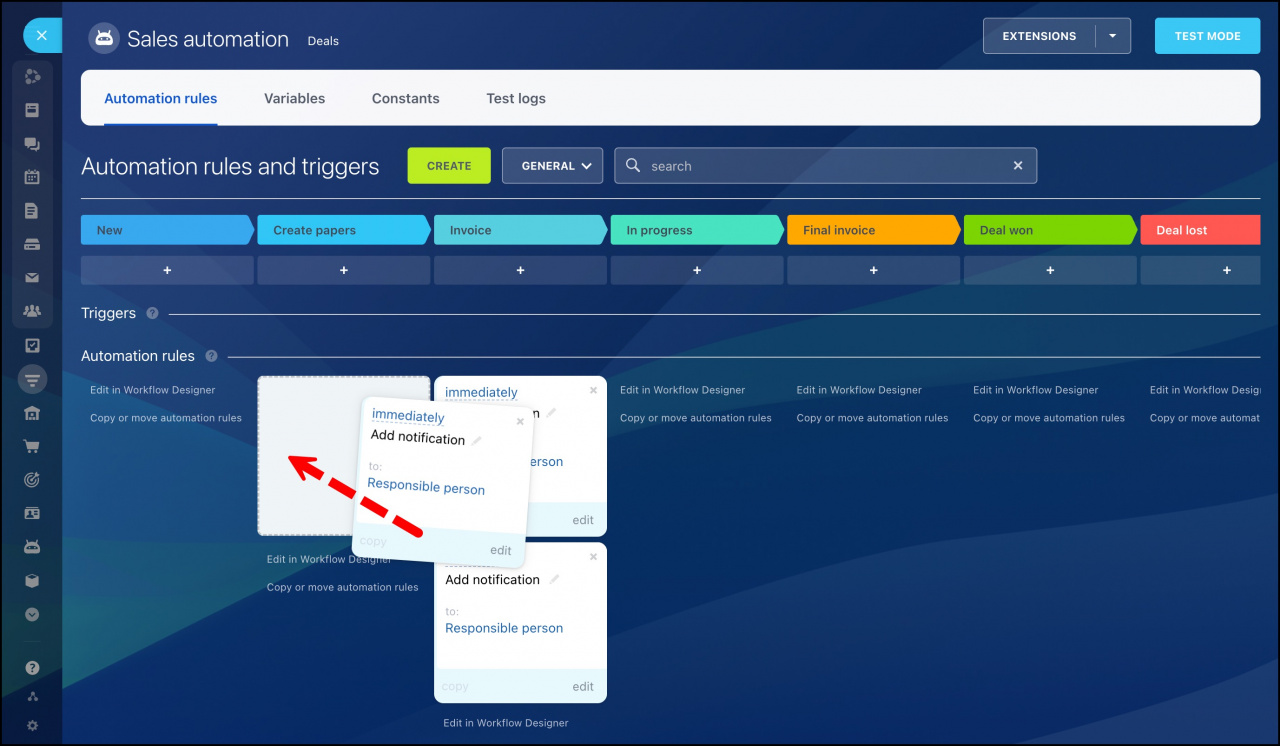Close the Sales automation slider panel

(x=42, y=36)
